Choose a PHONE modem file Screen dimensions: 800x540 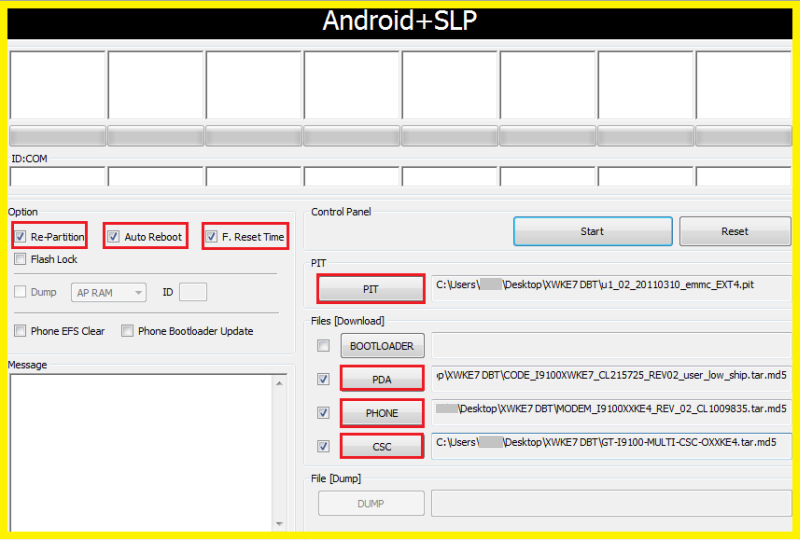382,413
